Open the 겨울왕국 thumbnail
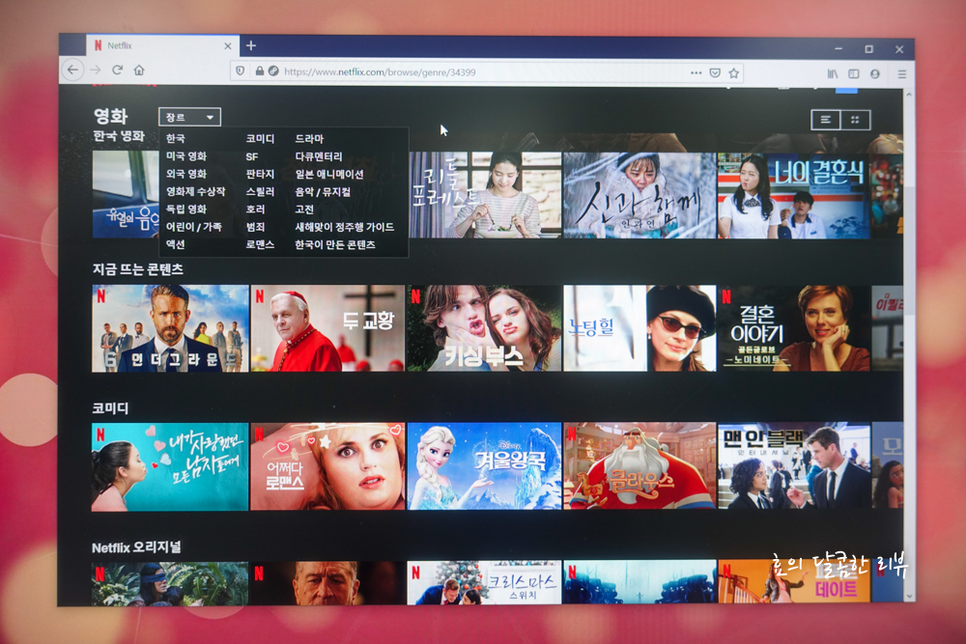966x644 pixels. [x=484, y=466]
